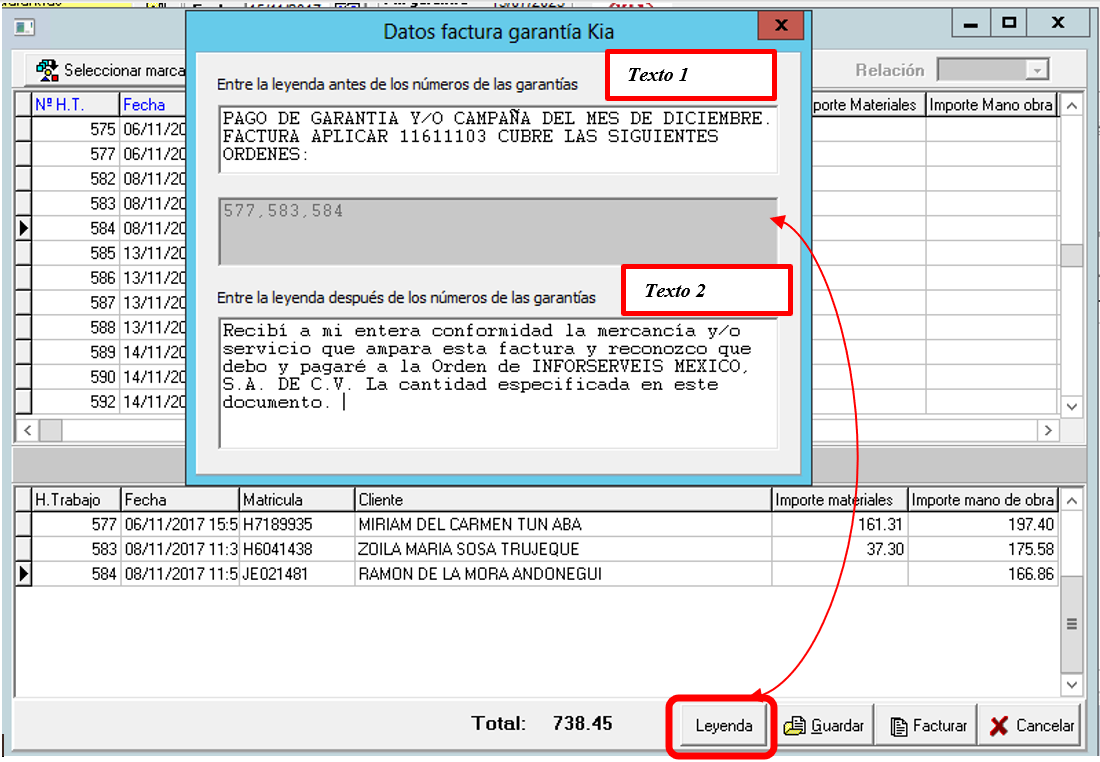The image size is (1100, 762).
Task: Click H.Trabajo 583 in the lower grid
Action: point(104,549)
